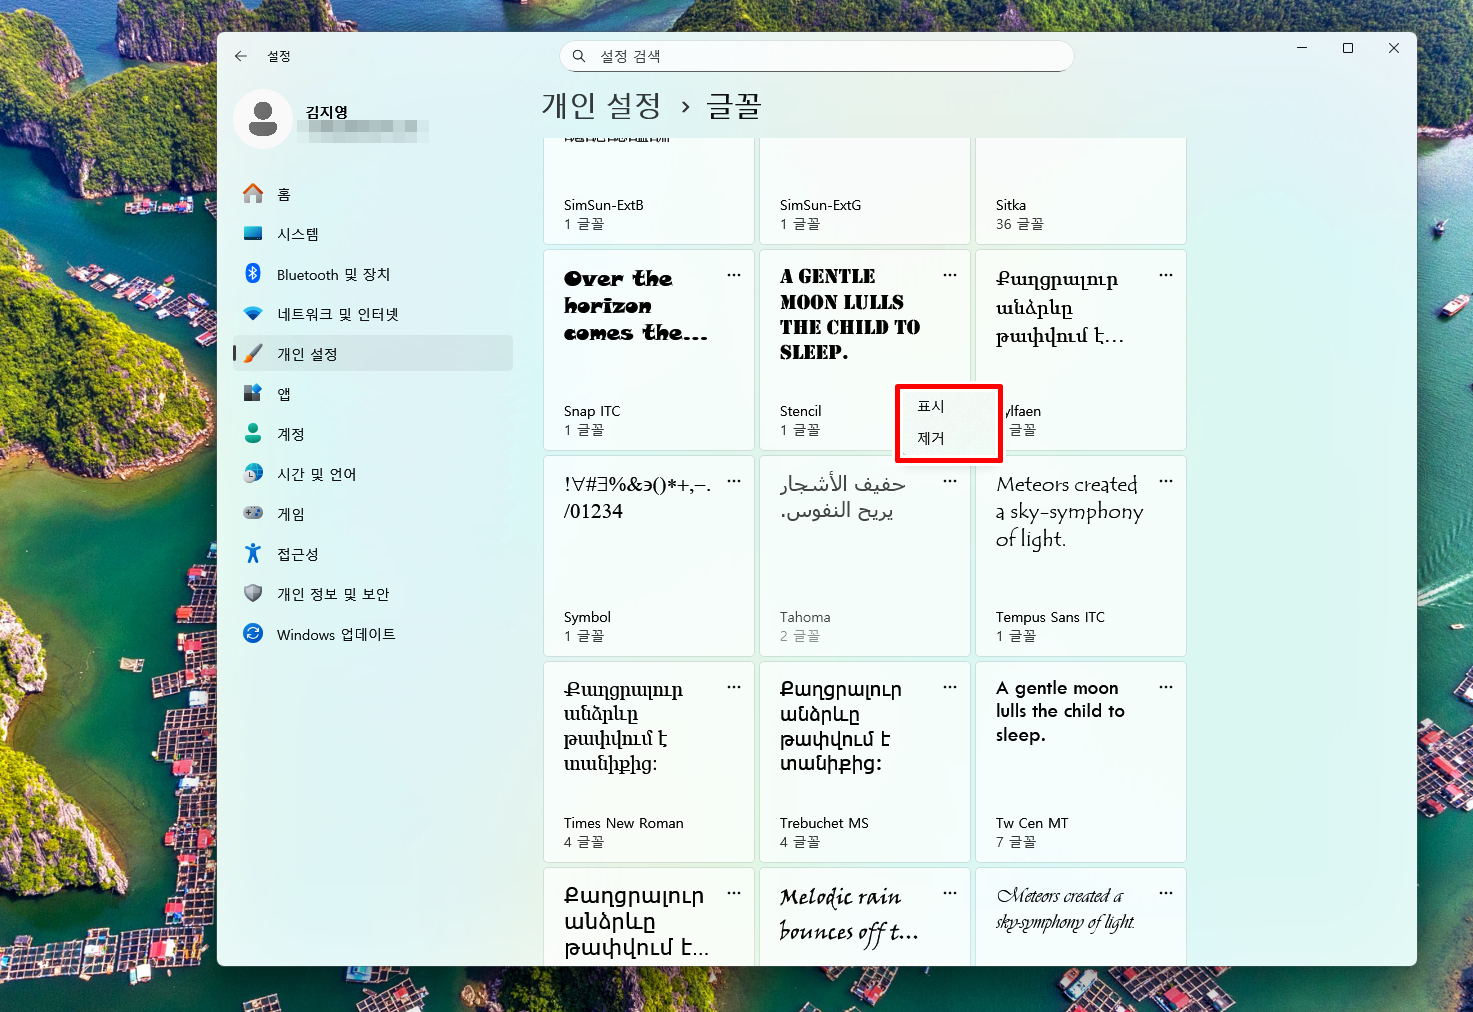Open more options for Tw Cen MT
This screenshot has width=1473, height=1012.
(1166, 687)
